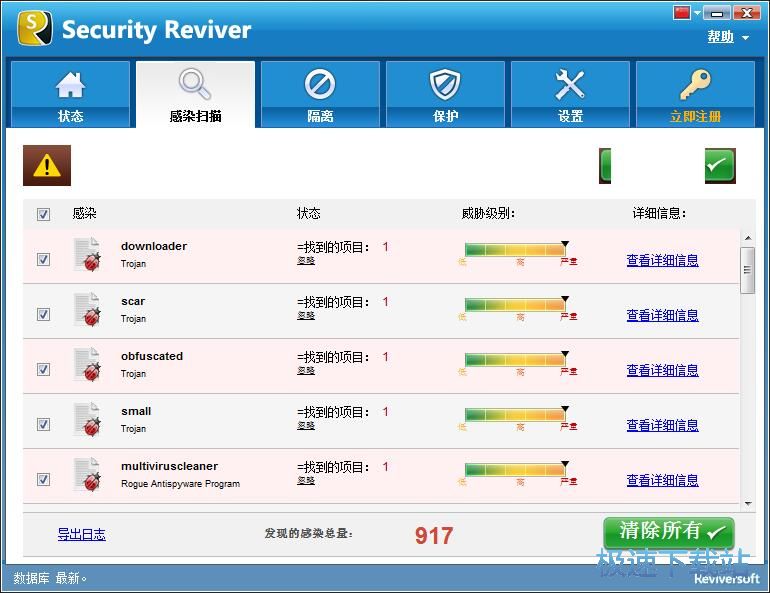This screenshot has height=593, width=770.
Task: Click the Rogue Antispyware Program label
Action: 180,484
